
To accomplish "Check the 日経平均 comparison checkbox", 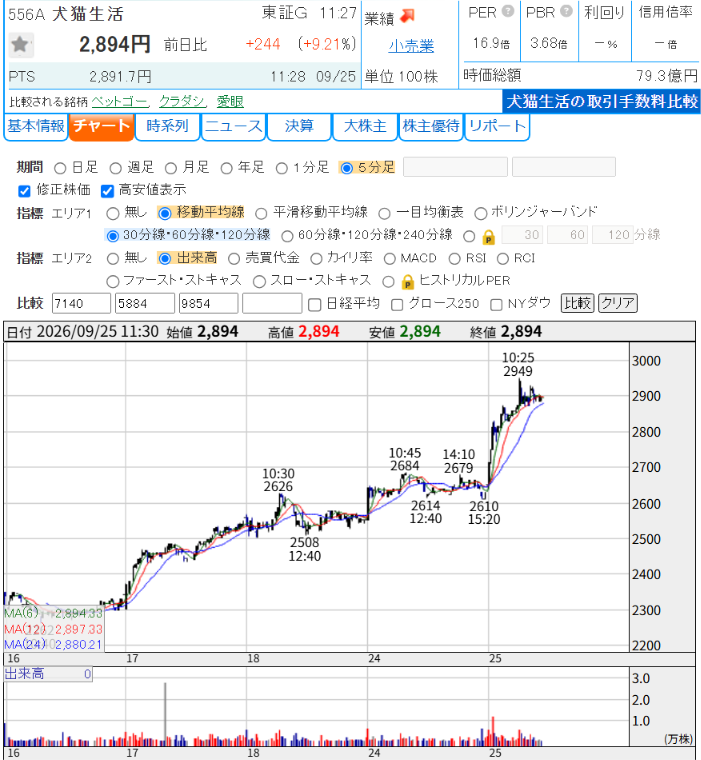I will tap(315, 305).
